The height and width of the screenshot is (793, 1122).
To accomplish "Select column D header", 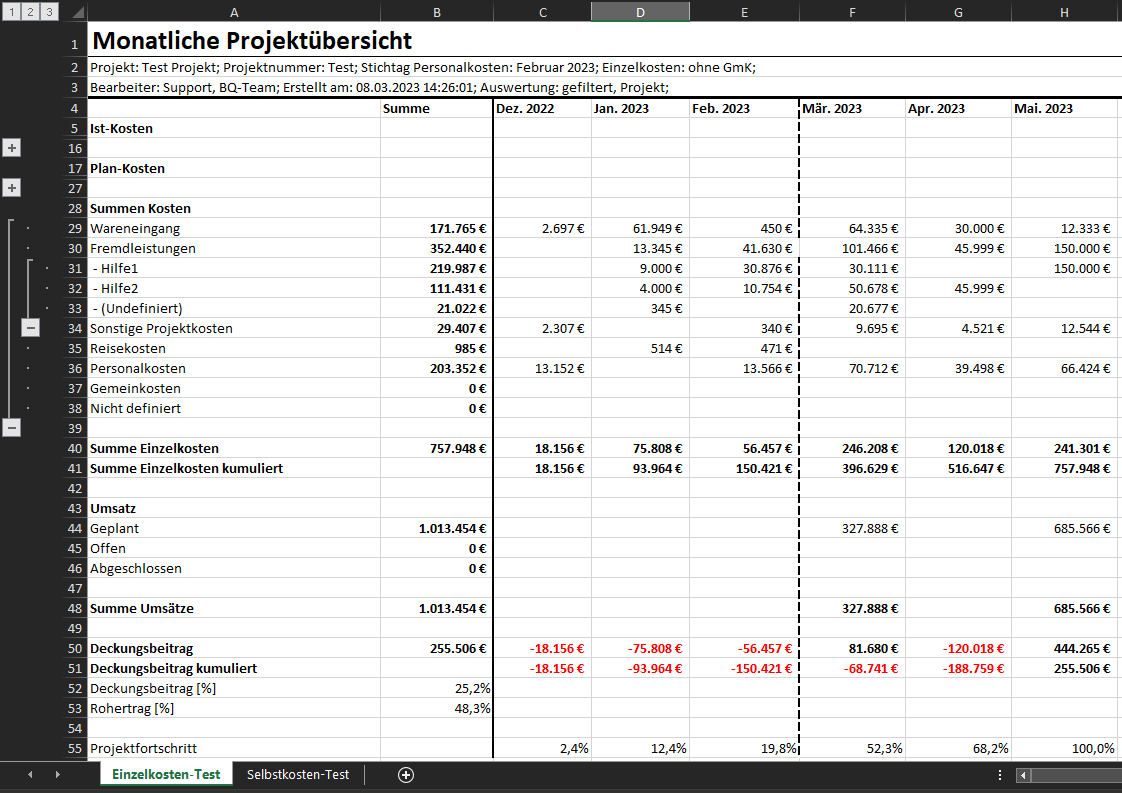I will (640, 12).
